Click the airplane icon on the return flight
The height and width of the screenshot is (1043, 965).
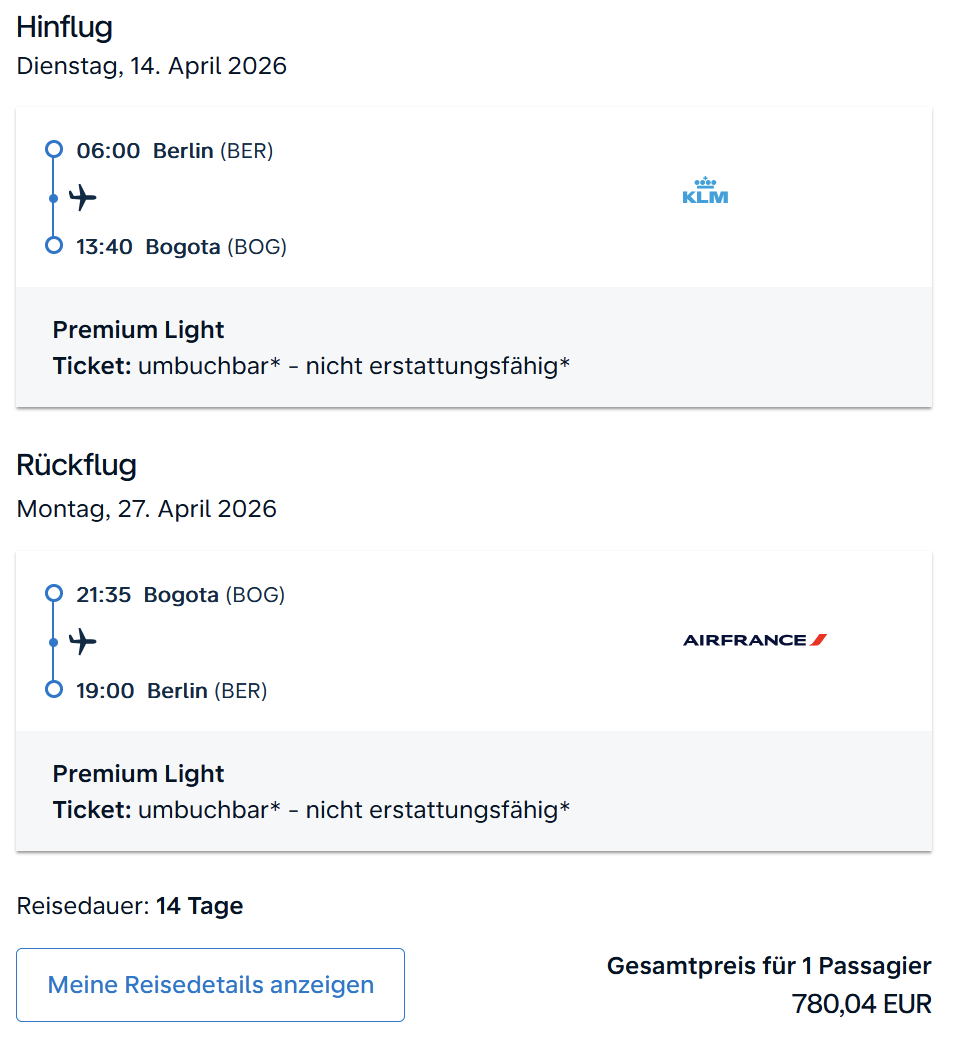coord(83,641)
